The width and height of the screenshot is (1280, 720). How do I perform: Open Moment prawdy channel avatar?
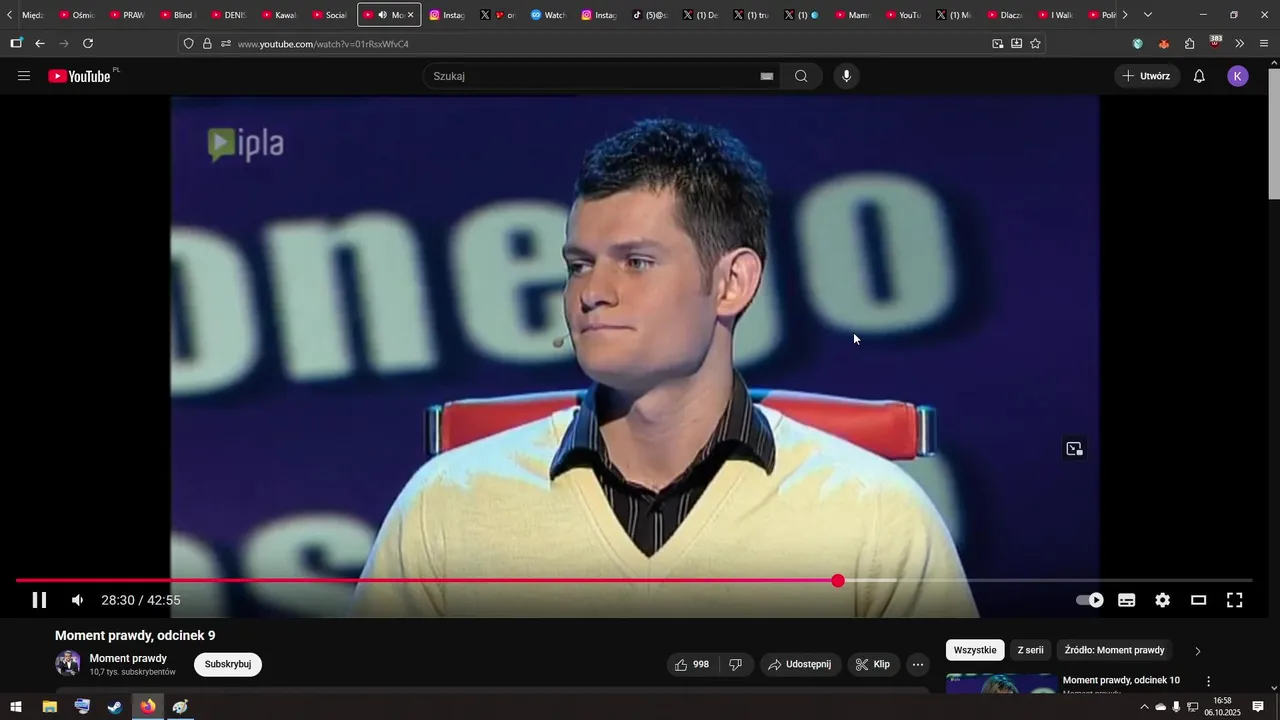click(x=68, y=663)
